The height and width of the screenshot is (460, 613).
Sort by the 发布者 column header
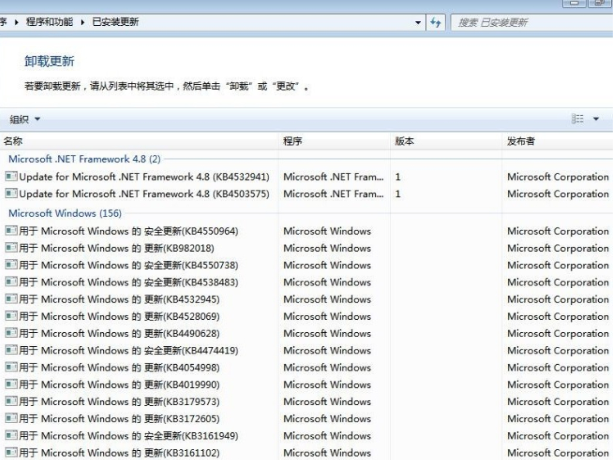click(557, 141)
